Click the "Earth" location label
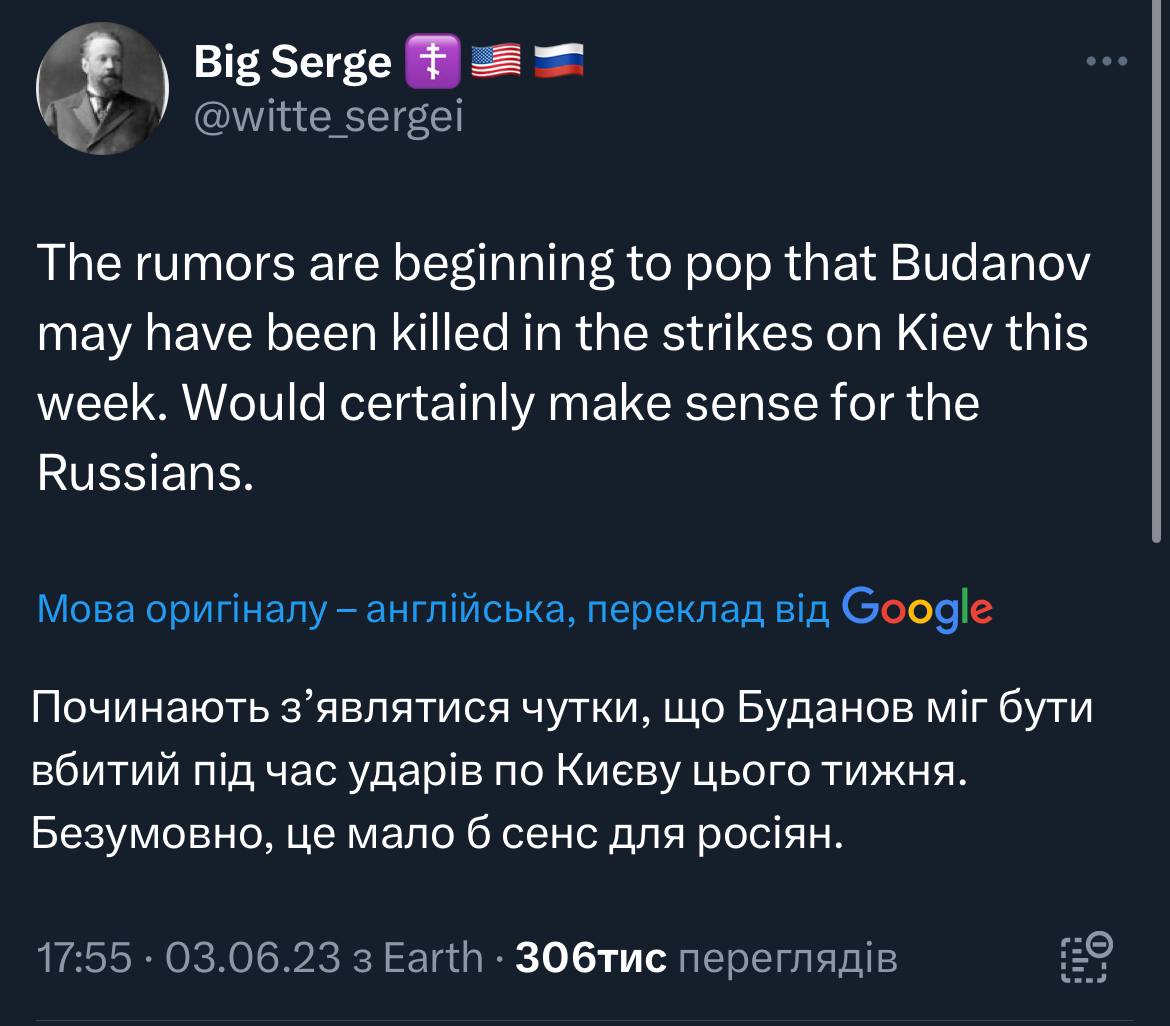 433,959
